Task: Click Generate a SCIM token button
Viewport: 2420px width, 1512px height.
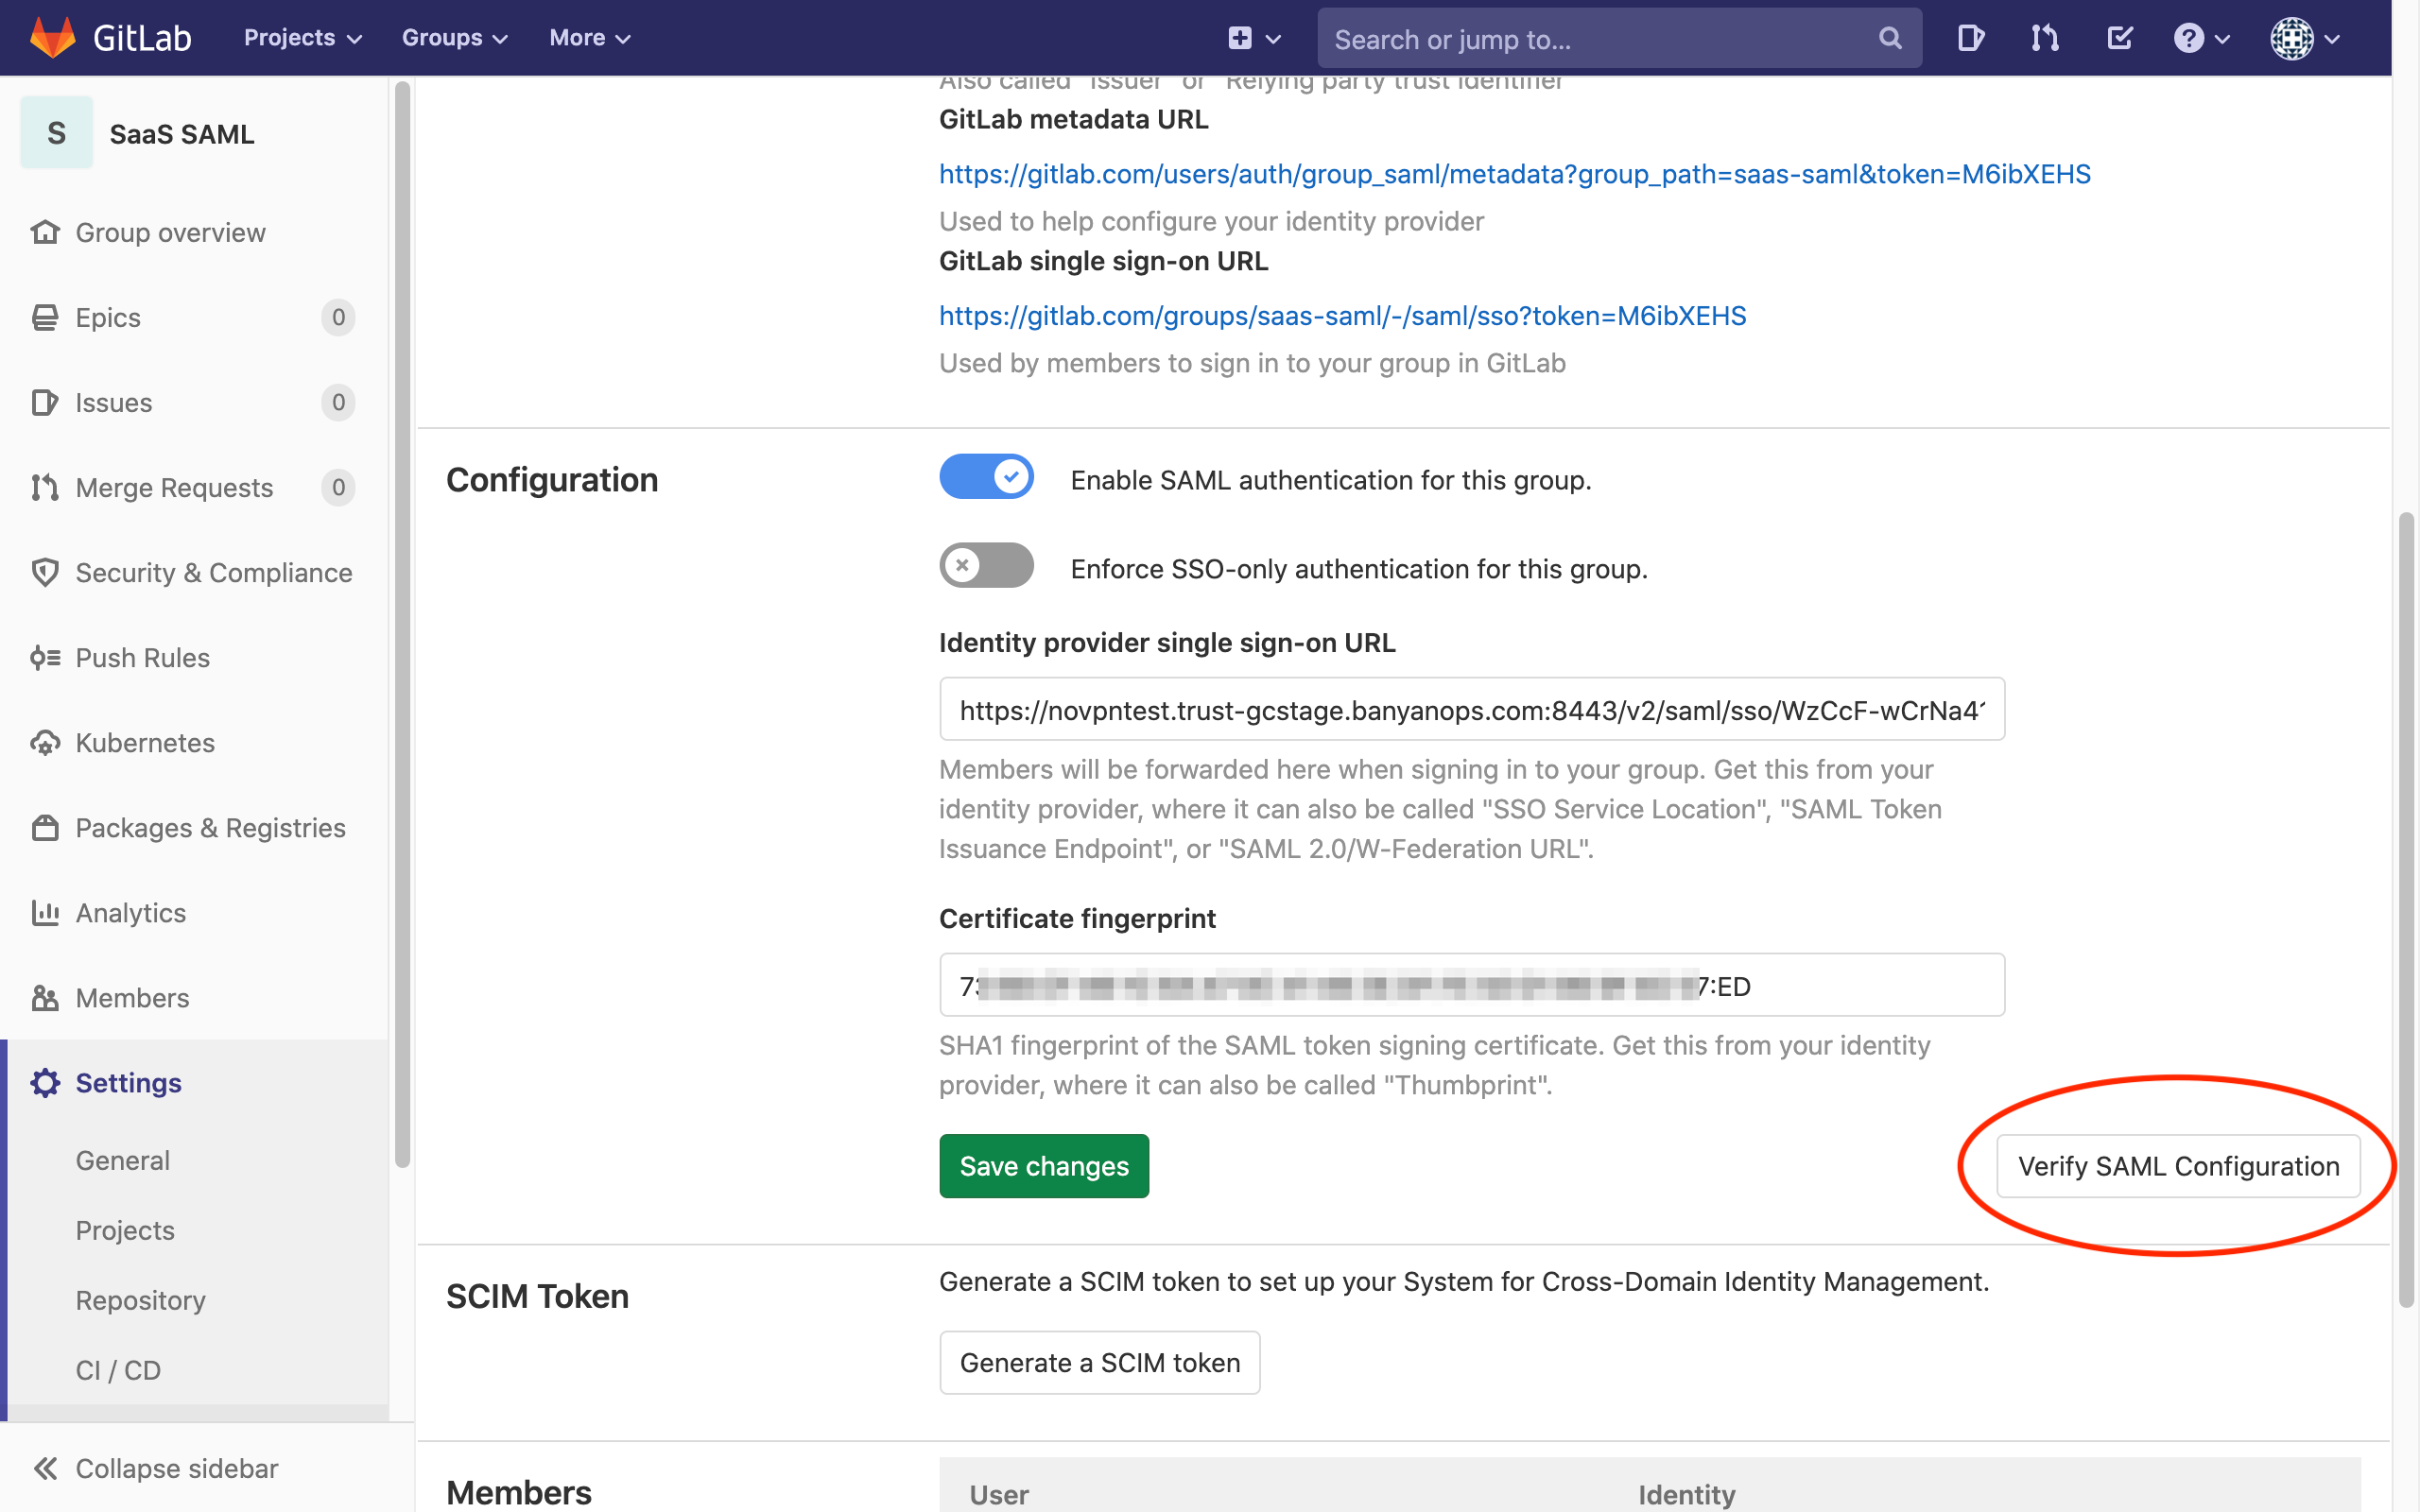Action: pyautogui.click(x=1101, y=1362)
